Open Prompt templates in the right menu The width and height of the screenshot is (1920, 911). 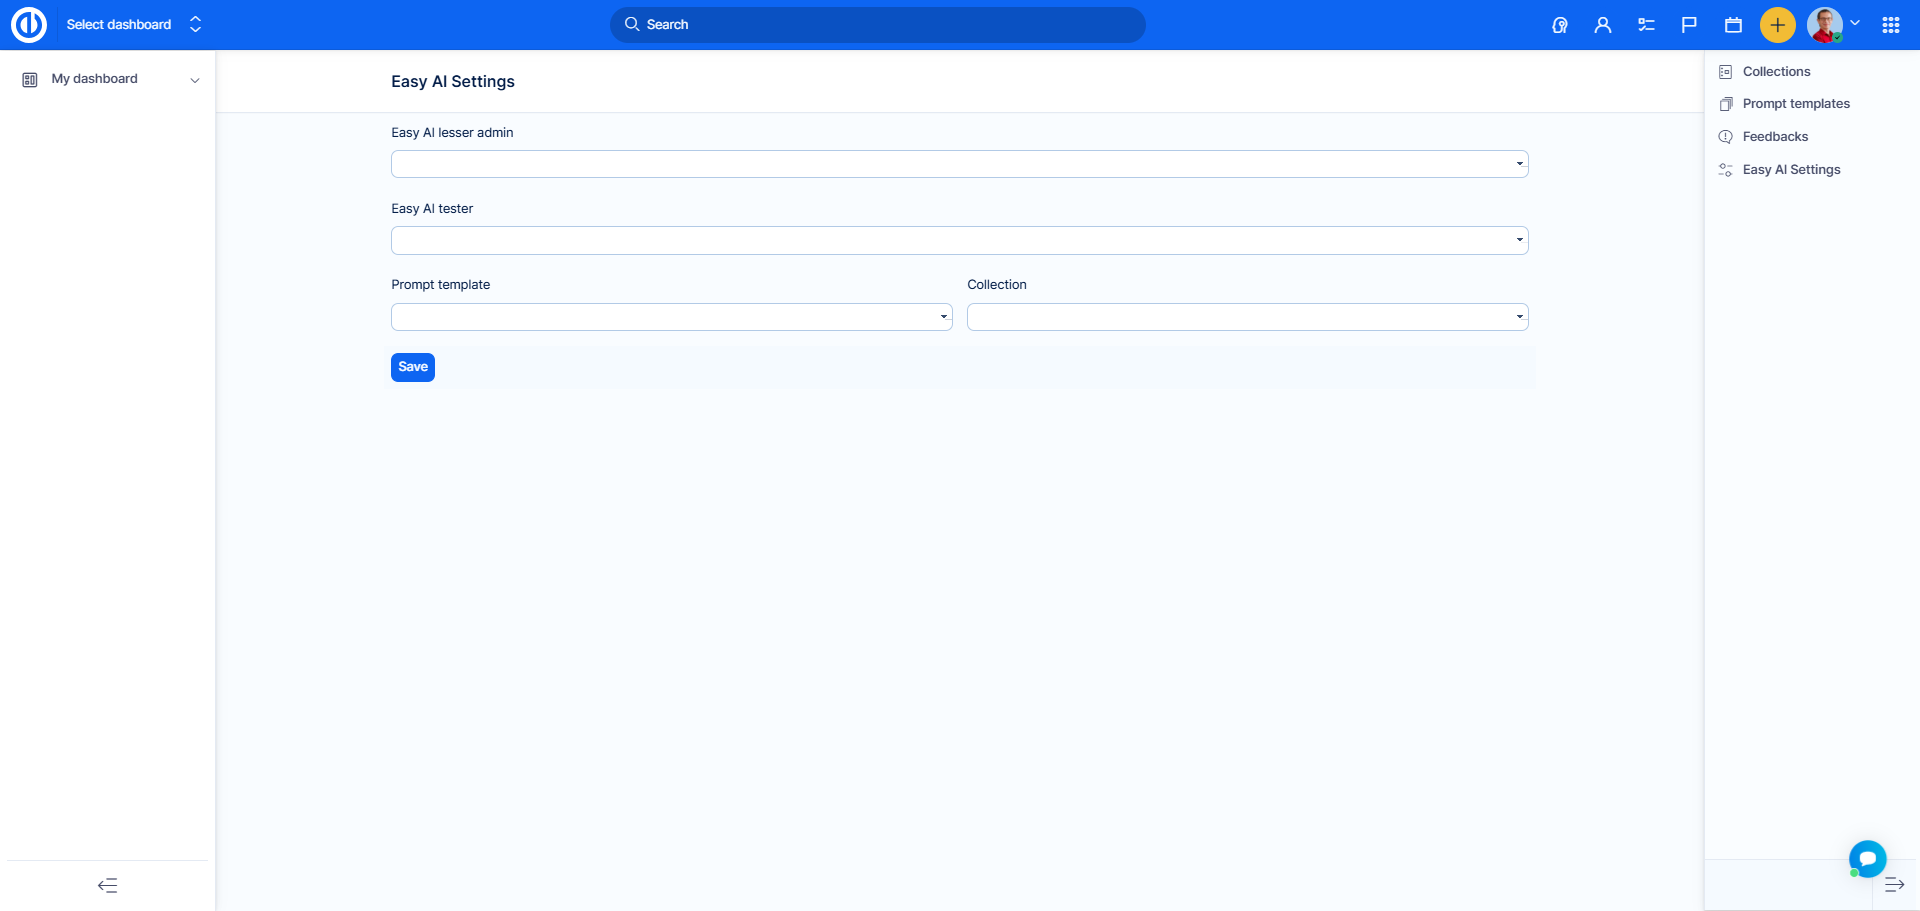pyautogui.click(x=1796, y=104)
